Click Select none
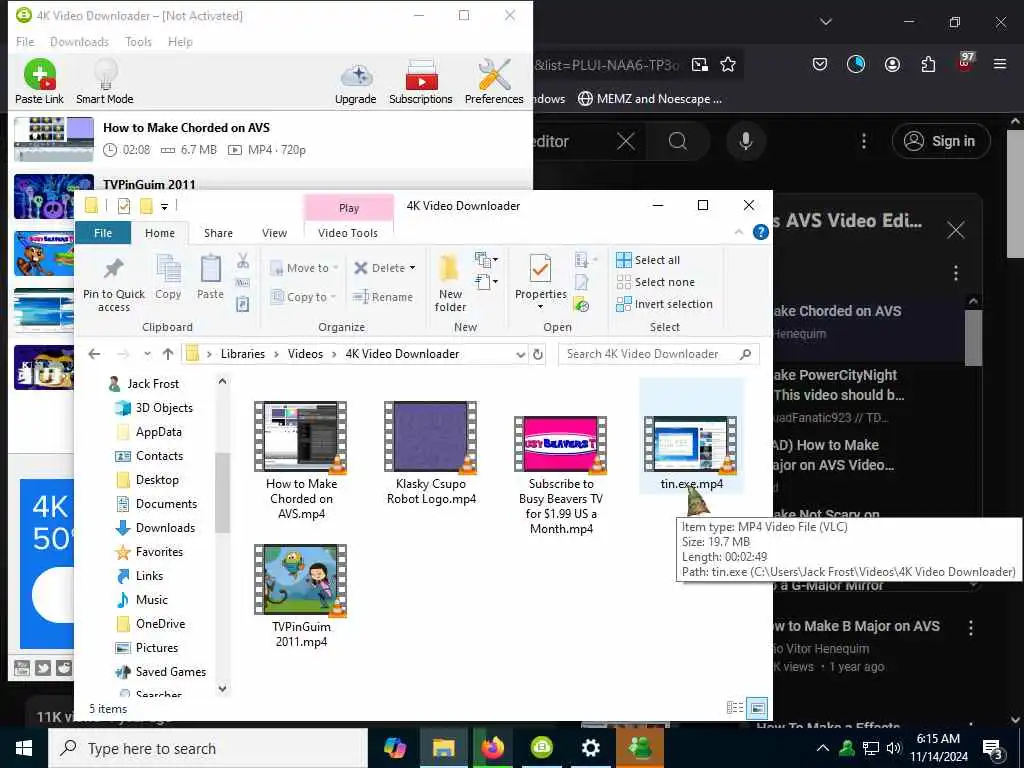Viewport: 1024px width, 768px height. pyautogui.click(x=656, y=282)
